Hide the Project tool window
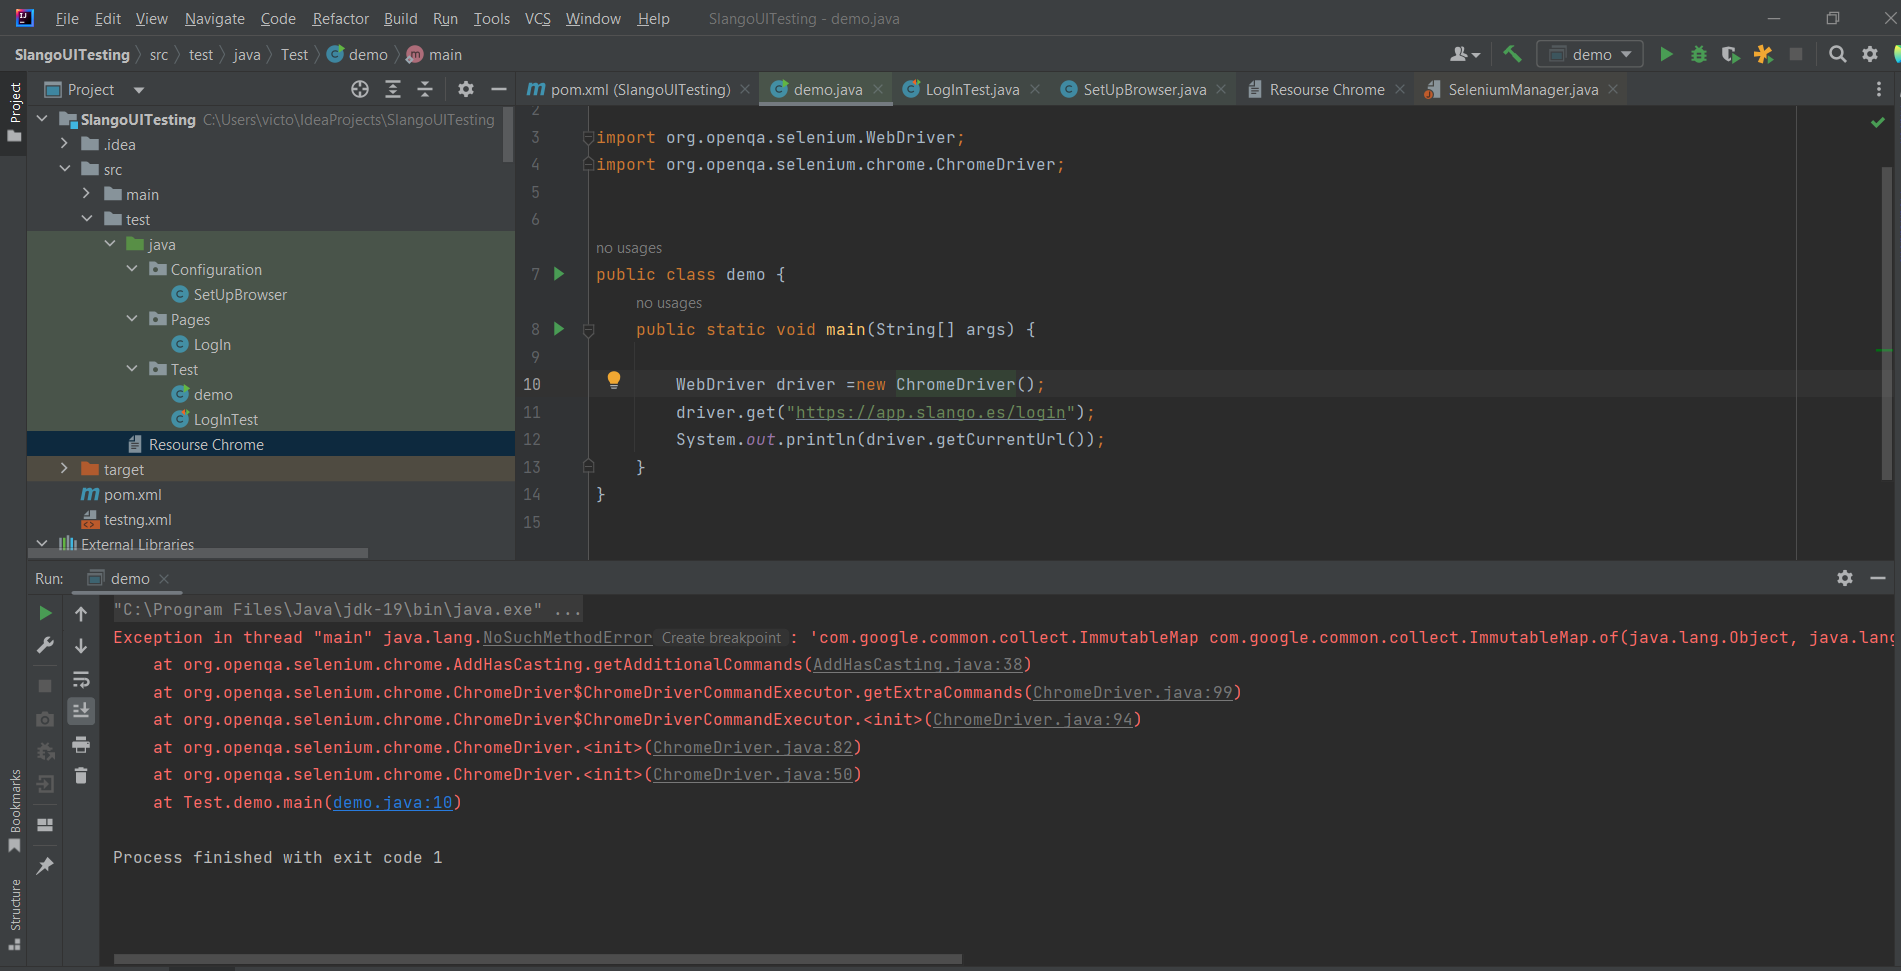Screen dimensions: 1901x971 coord(498,89)
